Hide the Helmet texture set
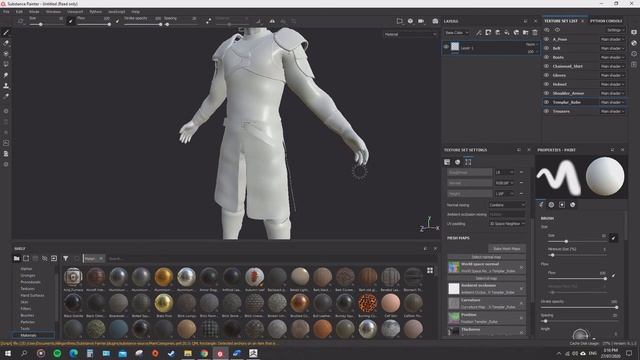Viewport: 640px width, 360px height. point(547,84)
